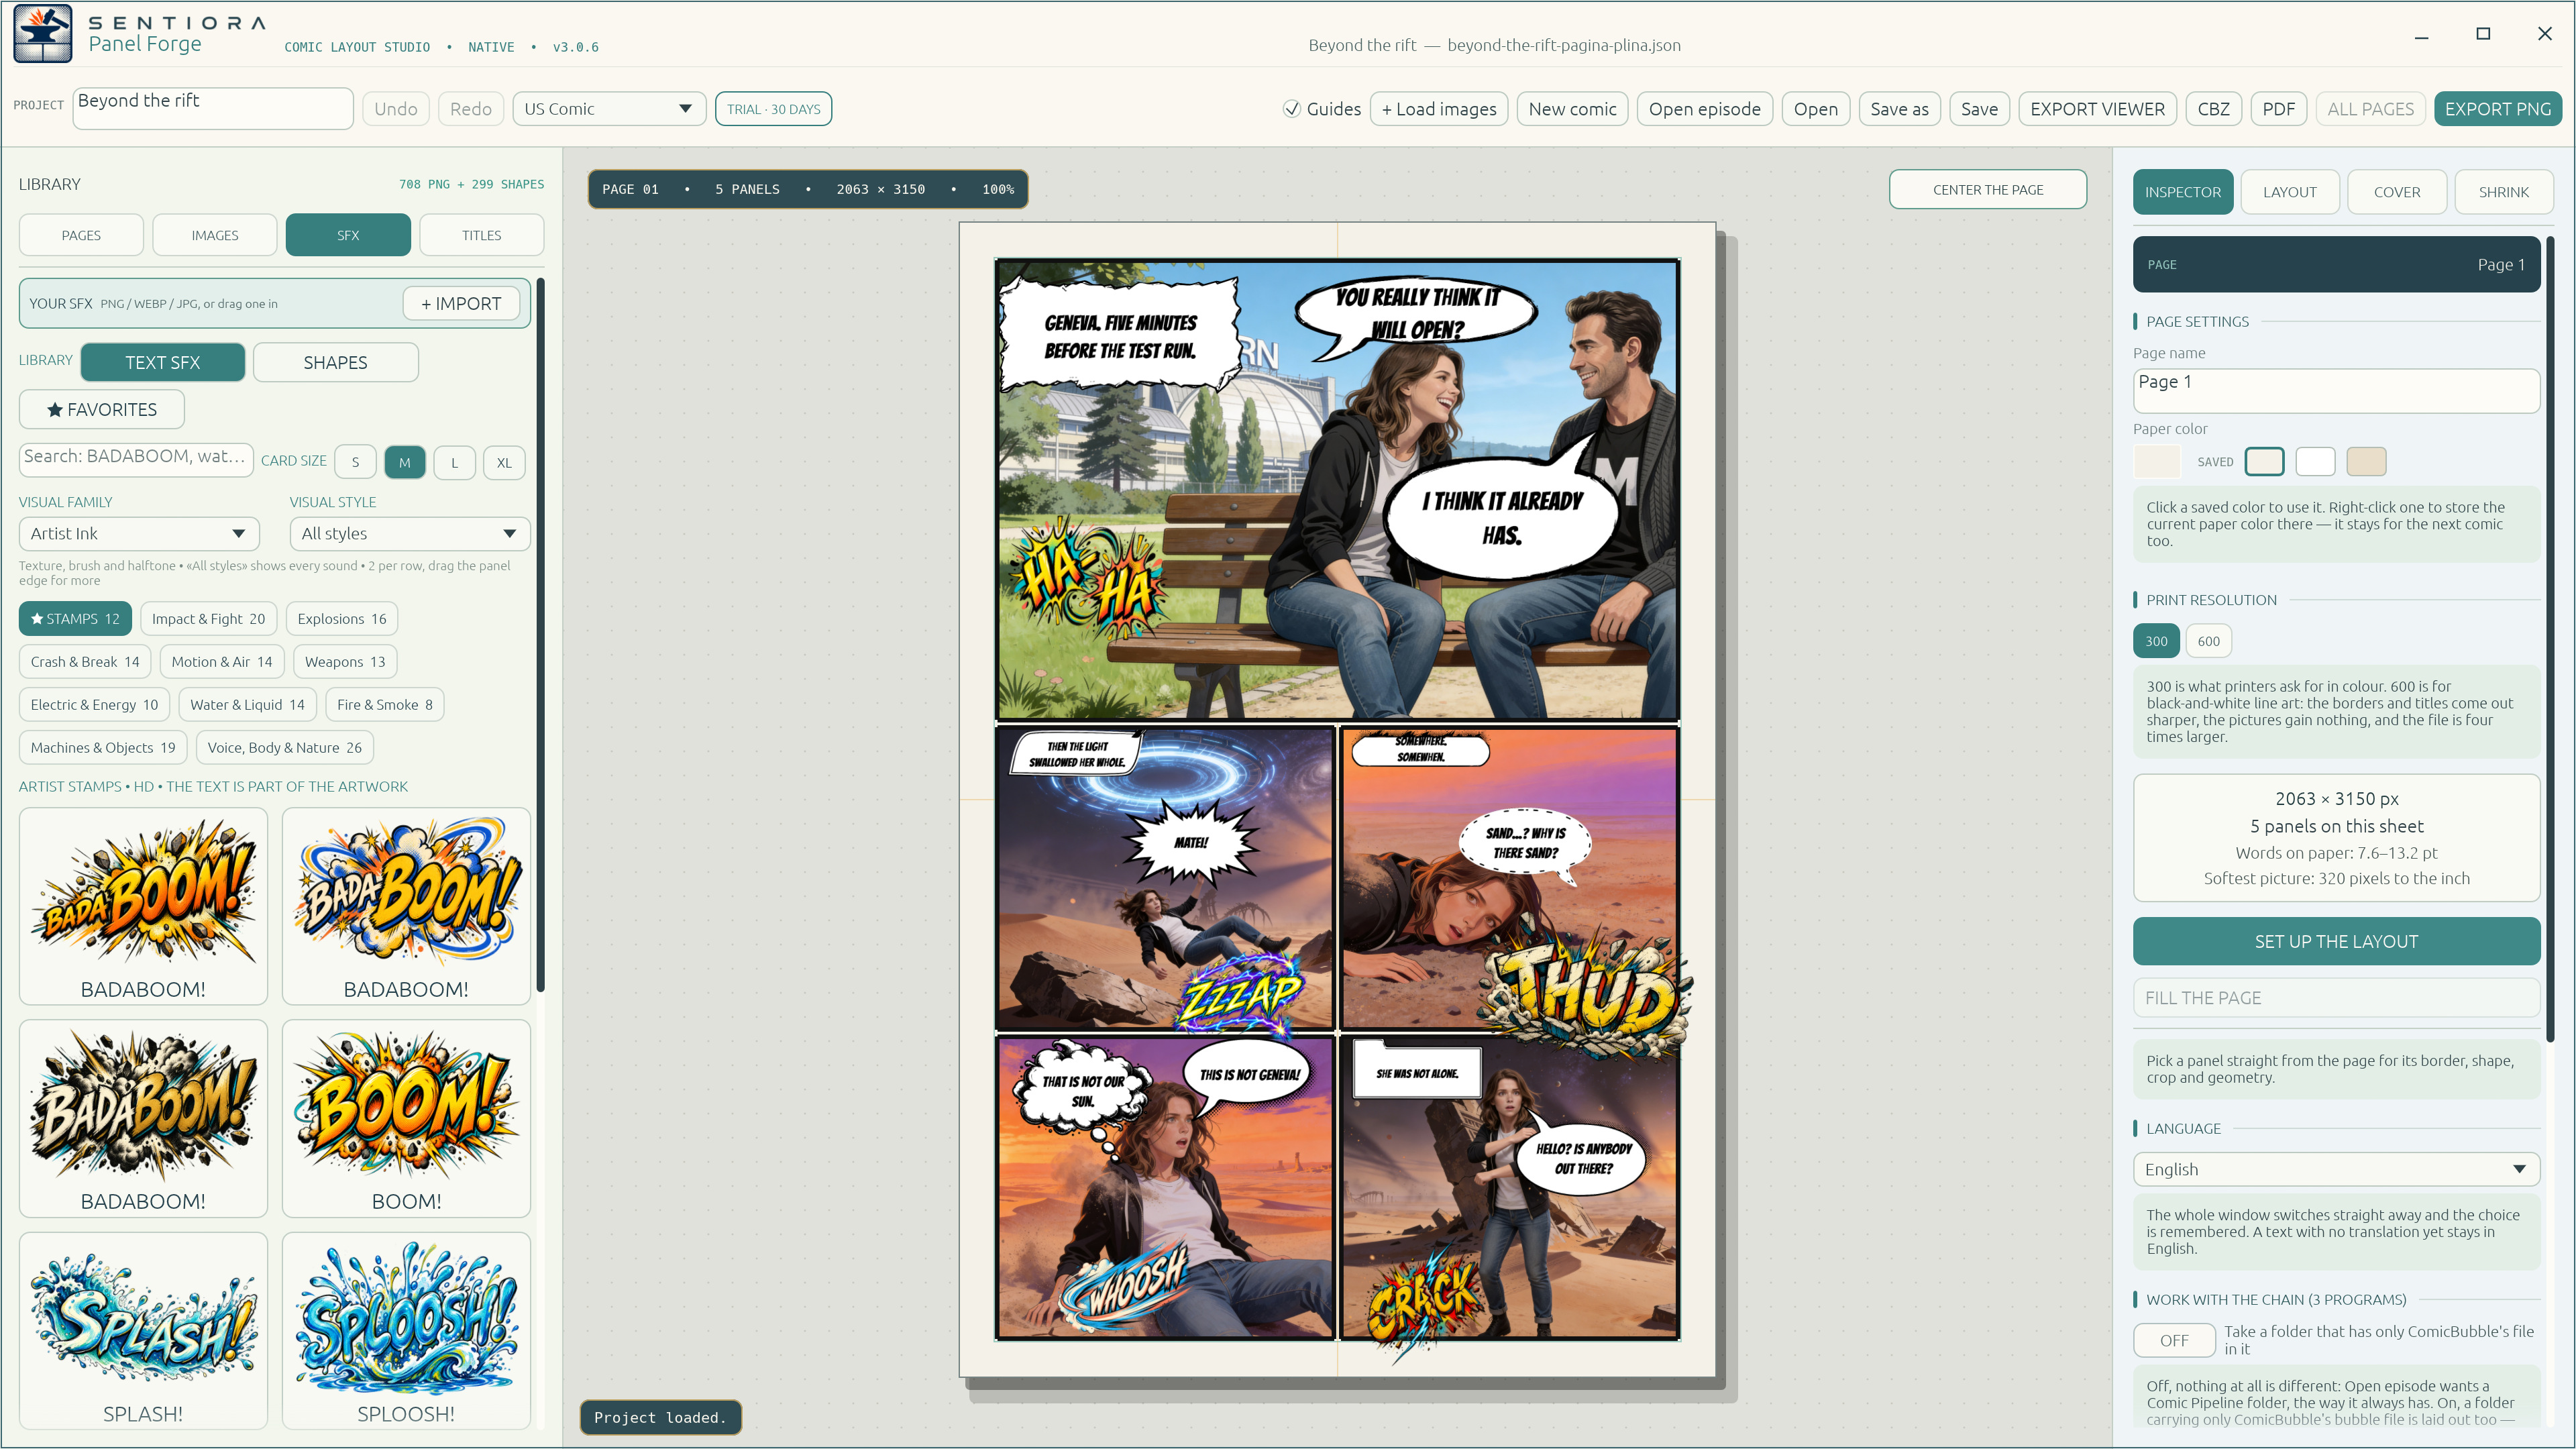This screenshot has height=1449, width=2576.
Task: Filter by Water & Liquid 14 category
Action: pos(248,705)
